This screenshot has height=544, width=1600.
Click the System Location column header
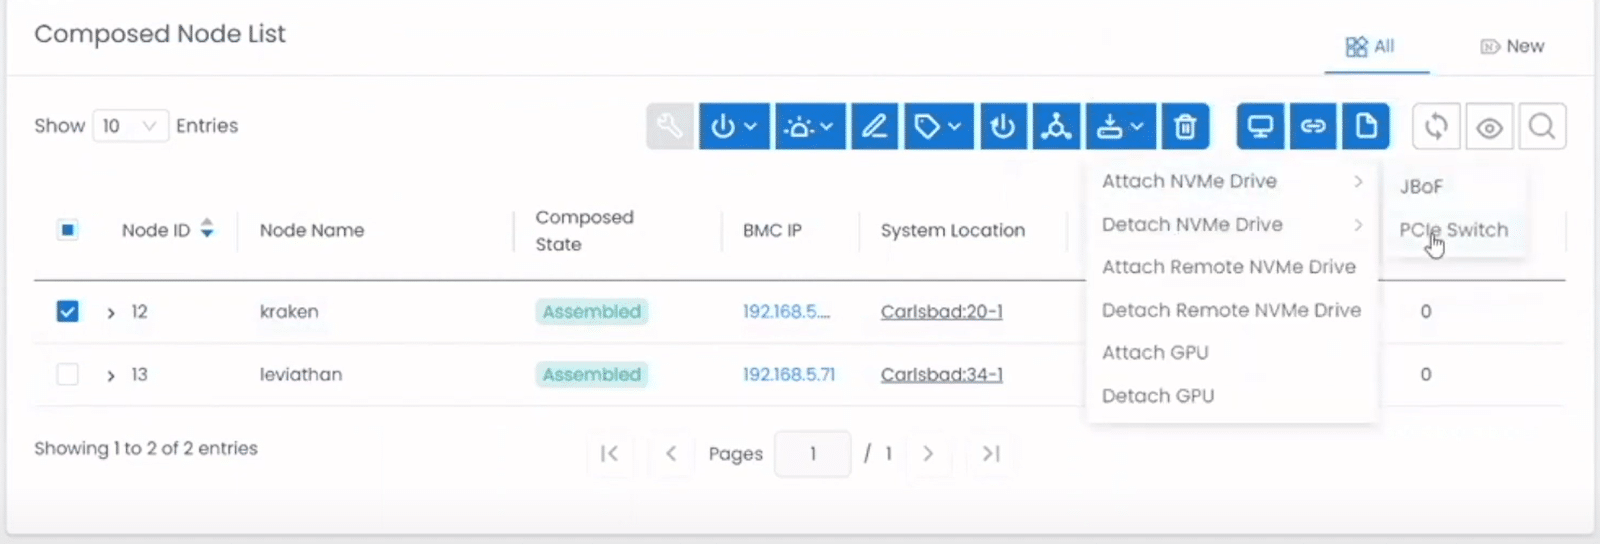(x=953, y=230)
